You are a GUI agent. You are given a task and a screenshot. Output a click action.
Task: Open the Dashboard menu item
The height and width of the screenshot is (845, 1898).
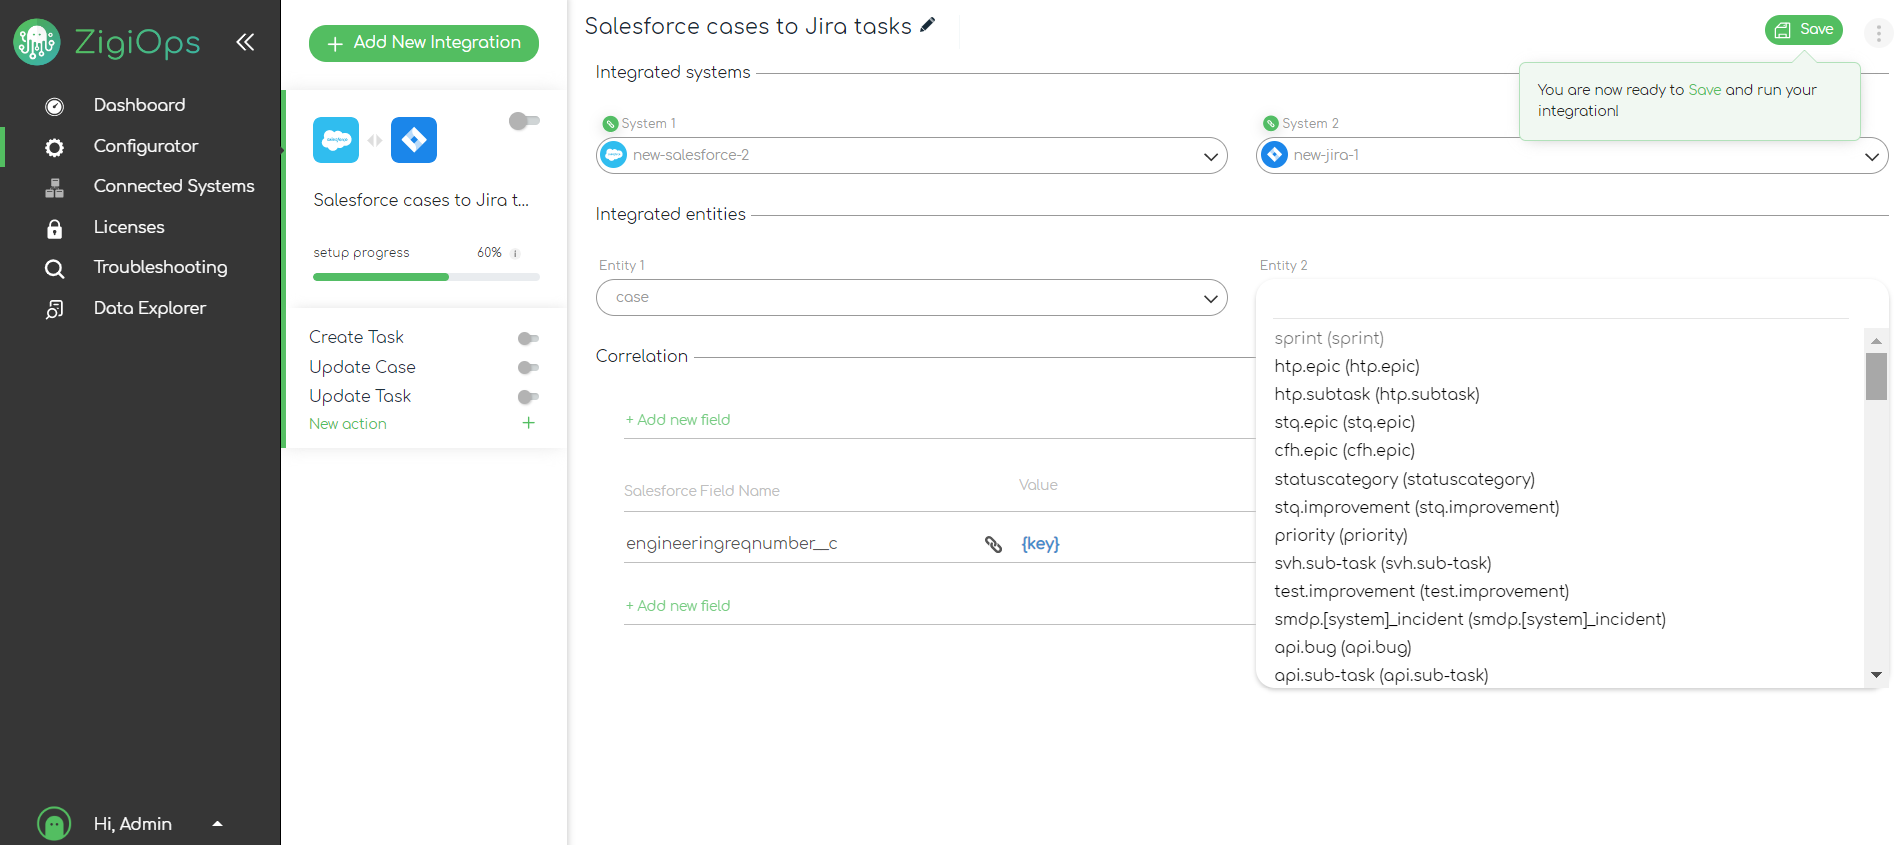pos(140,105)
